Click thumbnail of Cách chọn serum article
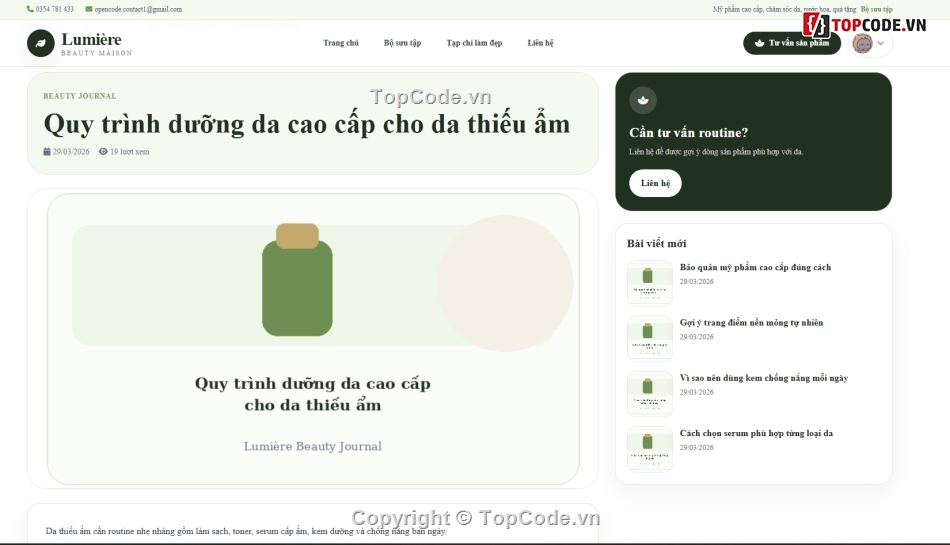The height and width of the screenshot is (545, 950). point(649,449)
